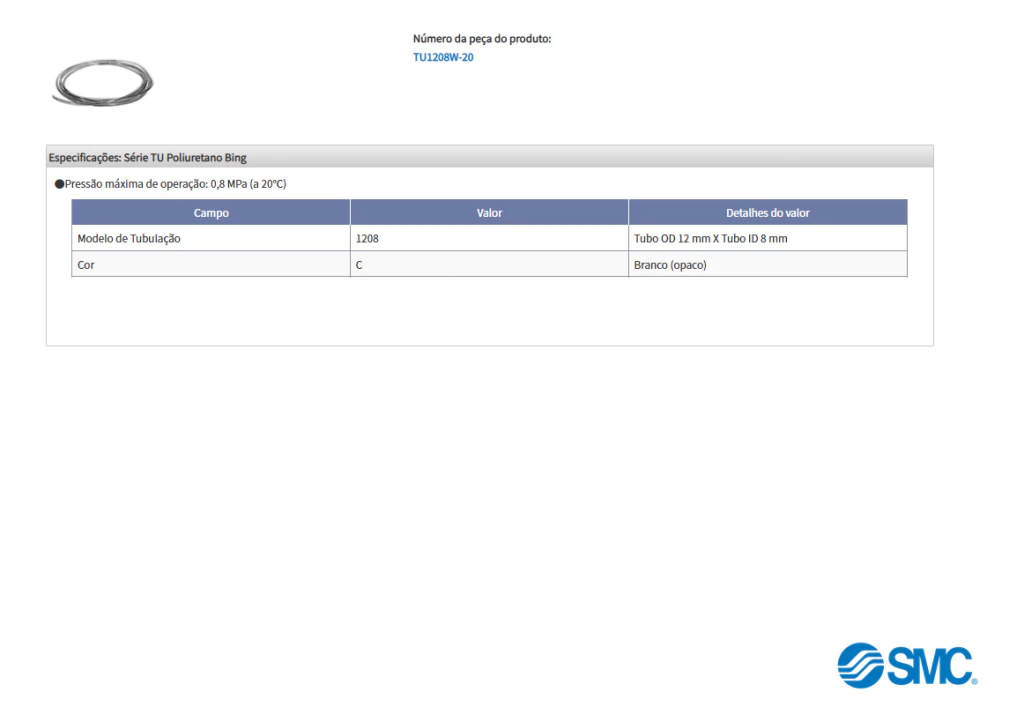Image resolution: width=1024 pixels, height=722 pixels.
Task: Select the Especificações Série TU Poliuretano header
Action: [x=148, y=157]
